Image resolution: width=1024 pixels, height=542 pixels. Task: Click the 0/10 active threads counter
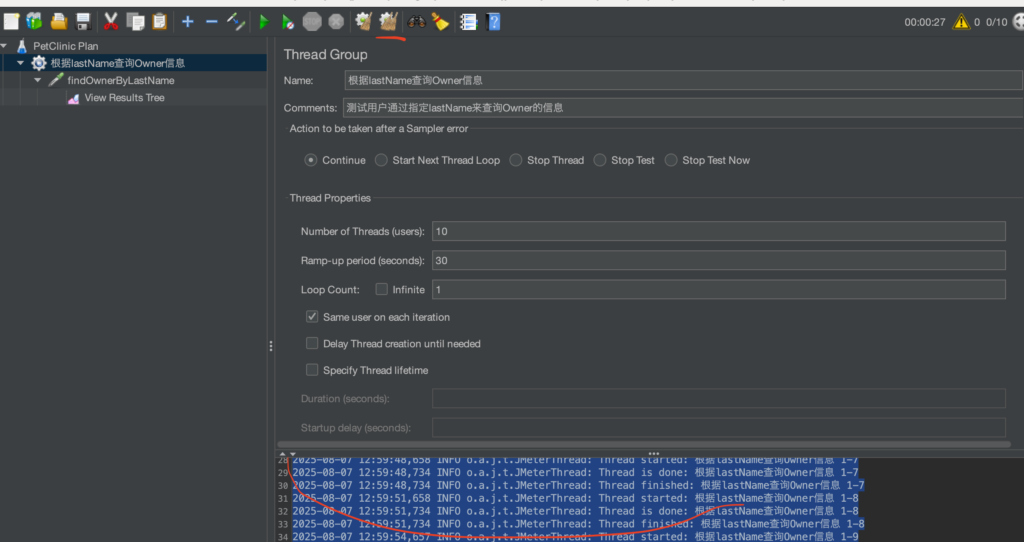tap(997, 22)
